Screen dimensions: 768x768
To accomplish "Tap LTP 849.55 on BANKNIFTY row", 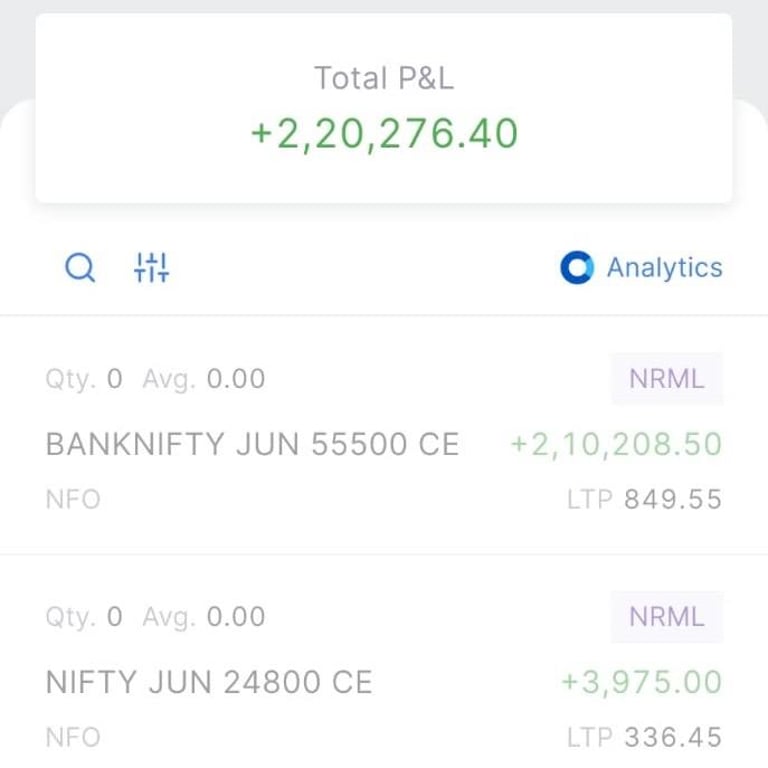I will pos(645,500).
